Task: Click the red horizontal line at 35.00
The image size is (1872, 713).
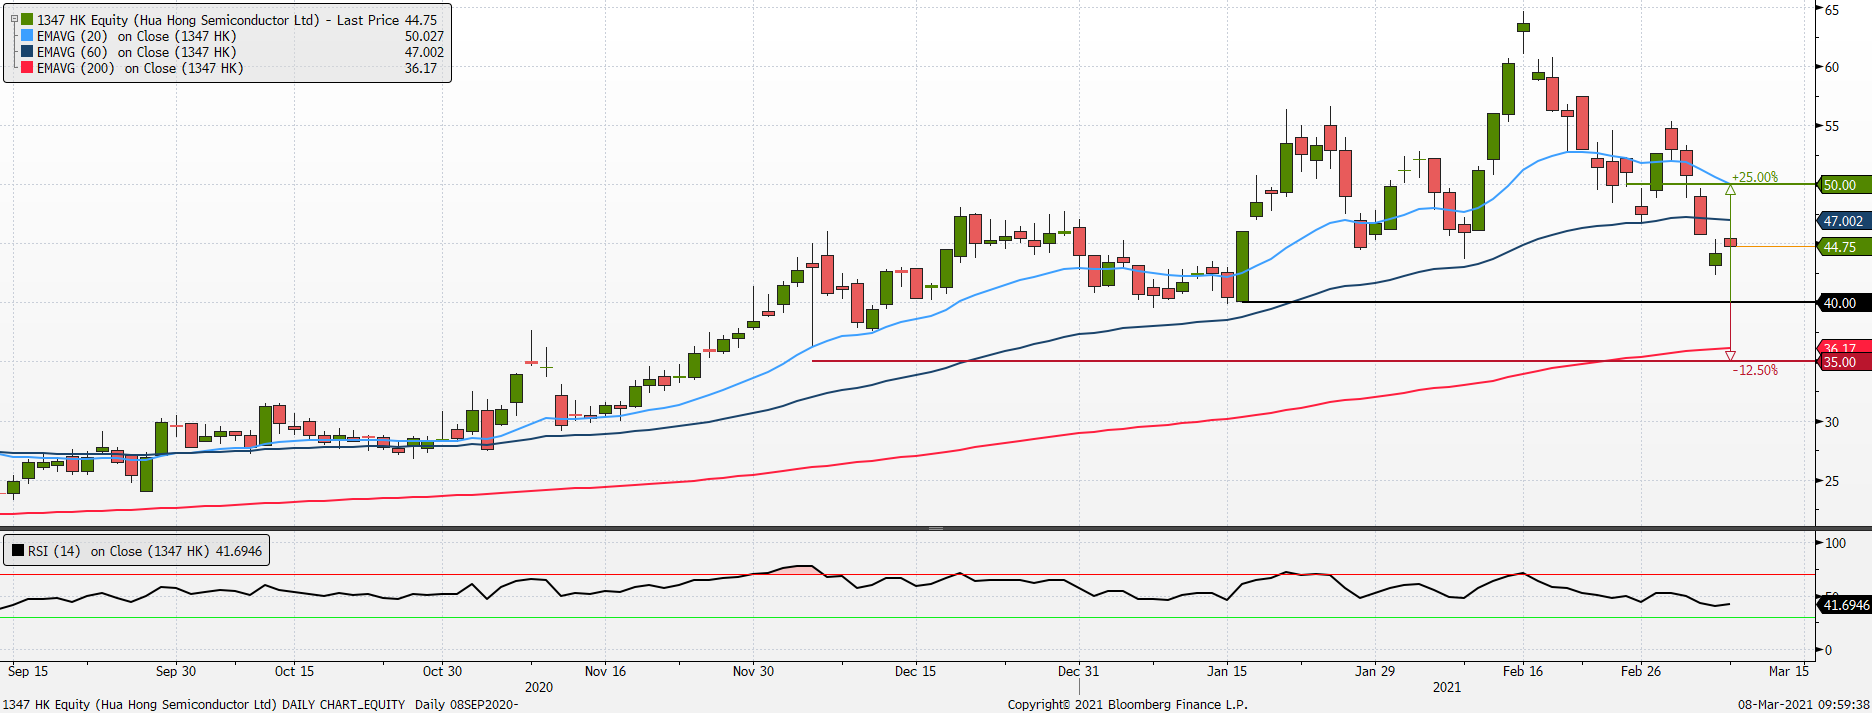Action: [1313, 361]
